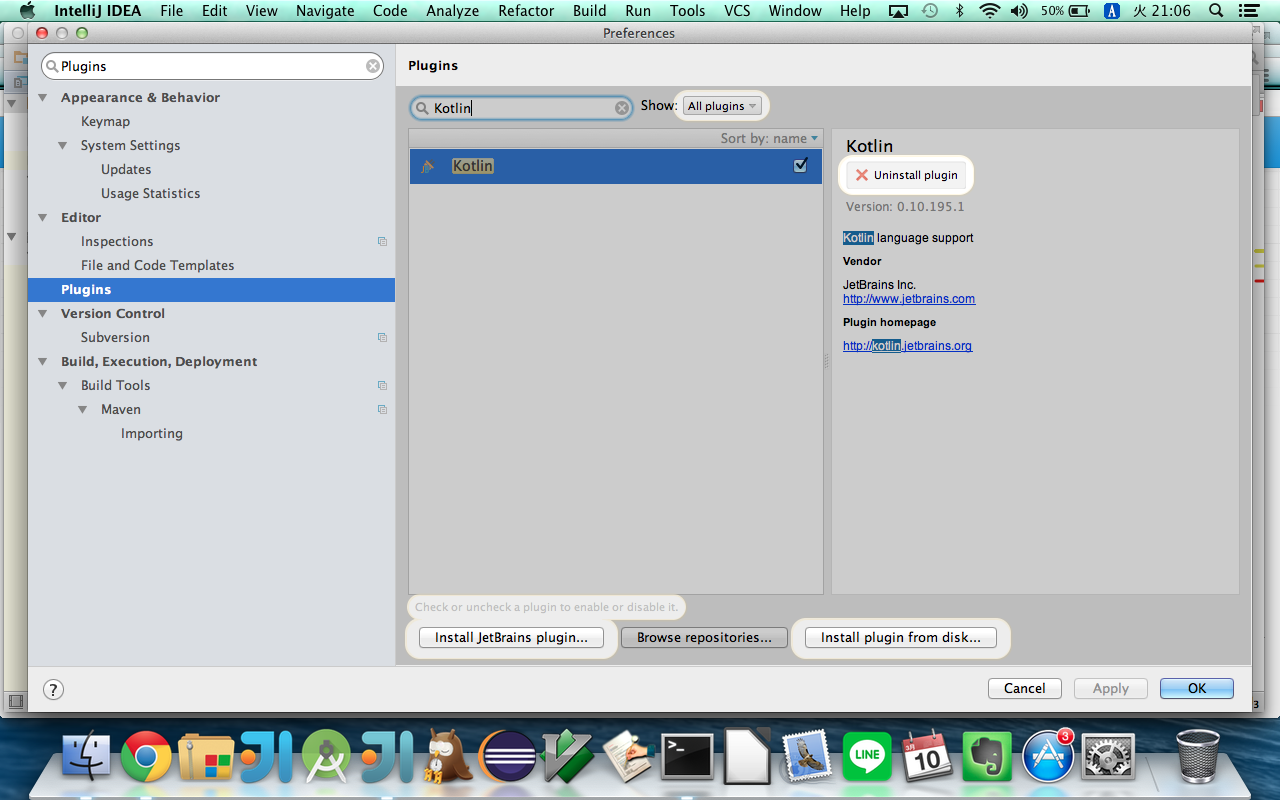Click the OK button
Viewport: 1280px width, 800px height.
pyautogui.click(x=1197, y=688)
